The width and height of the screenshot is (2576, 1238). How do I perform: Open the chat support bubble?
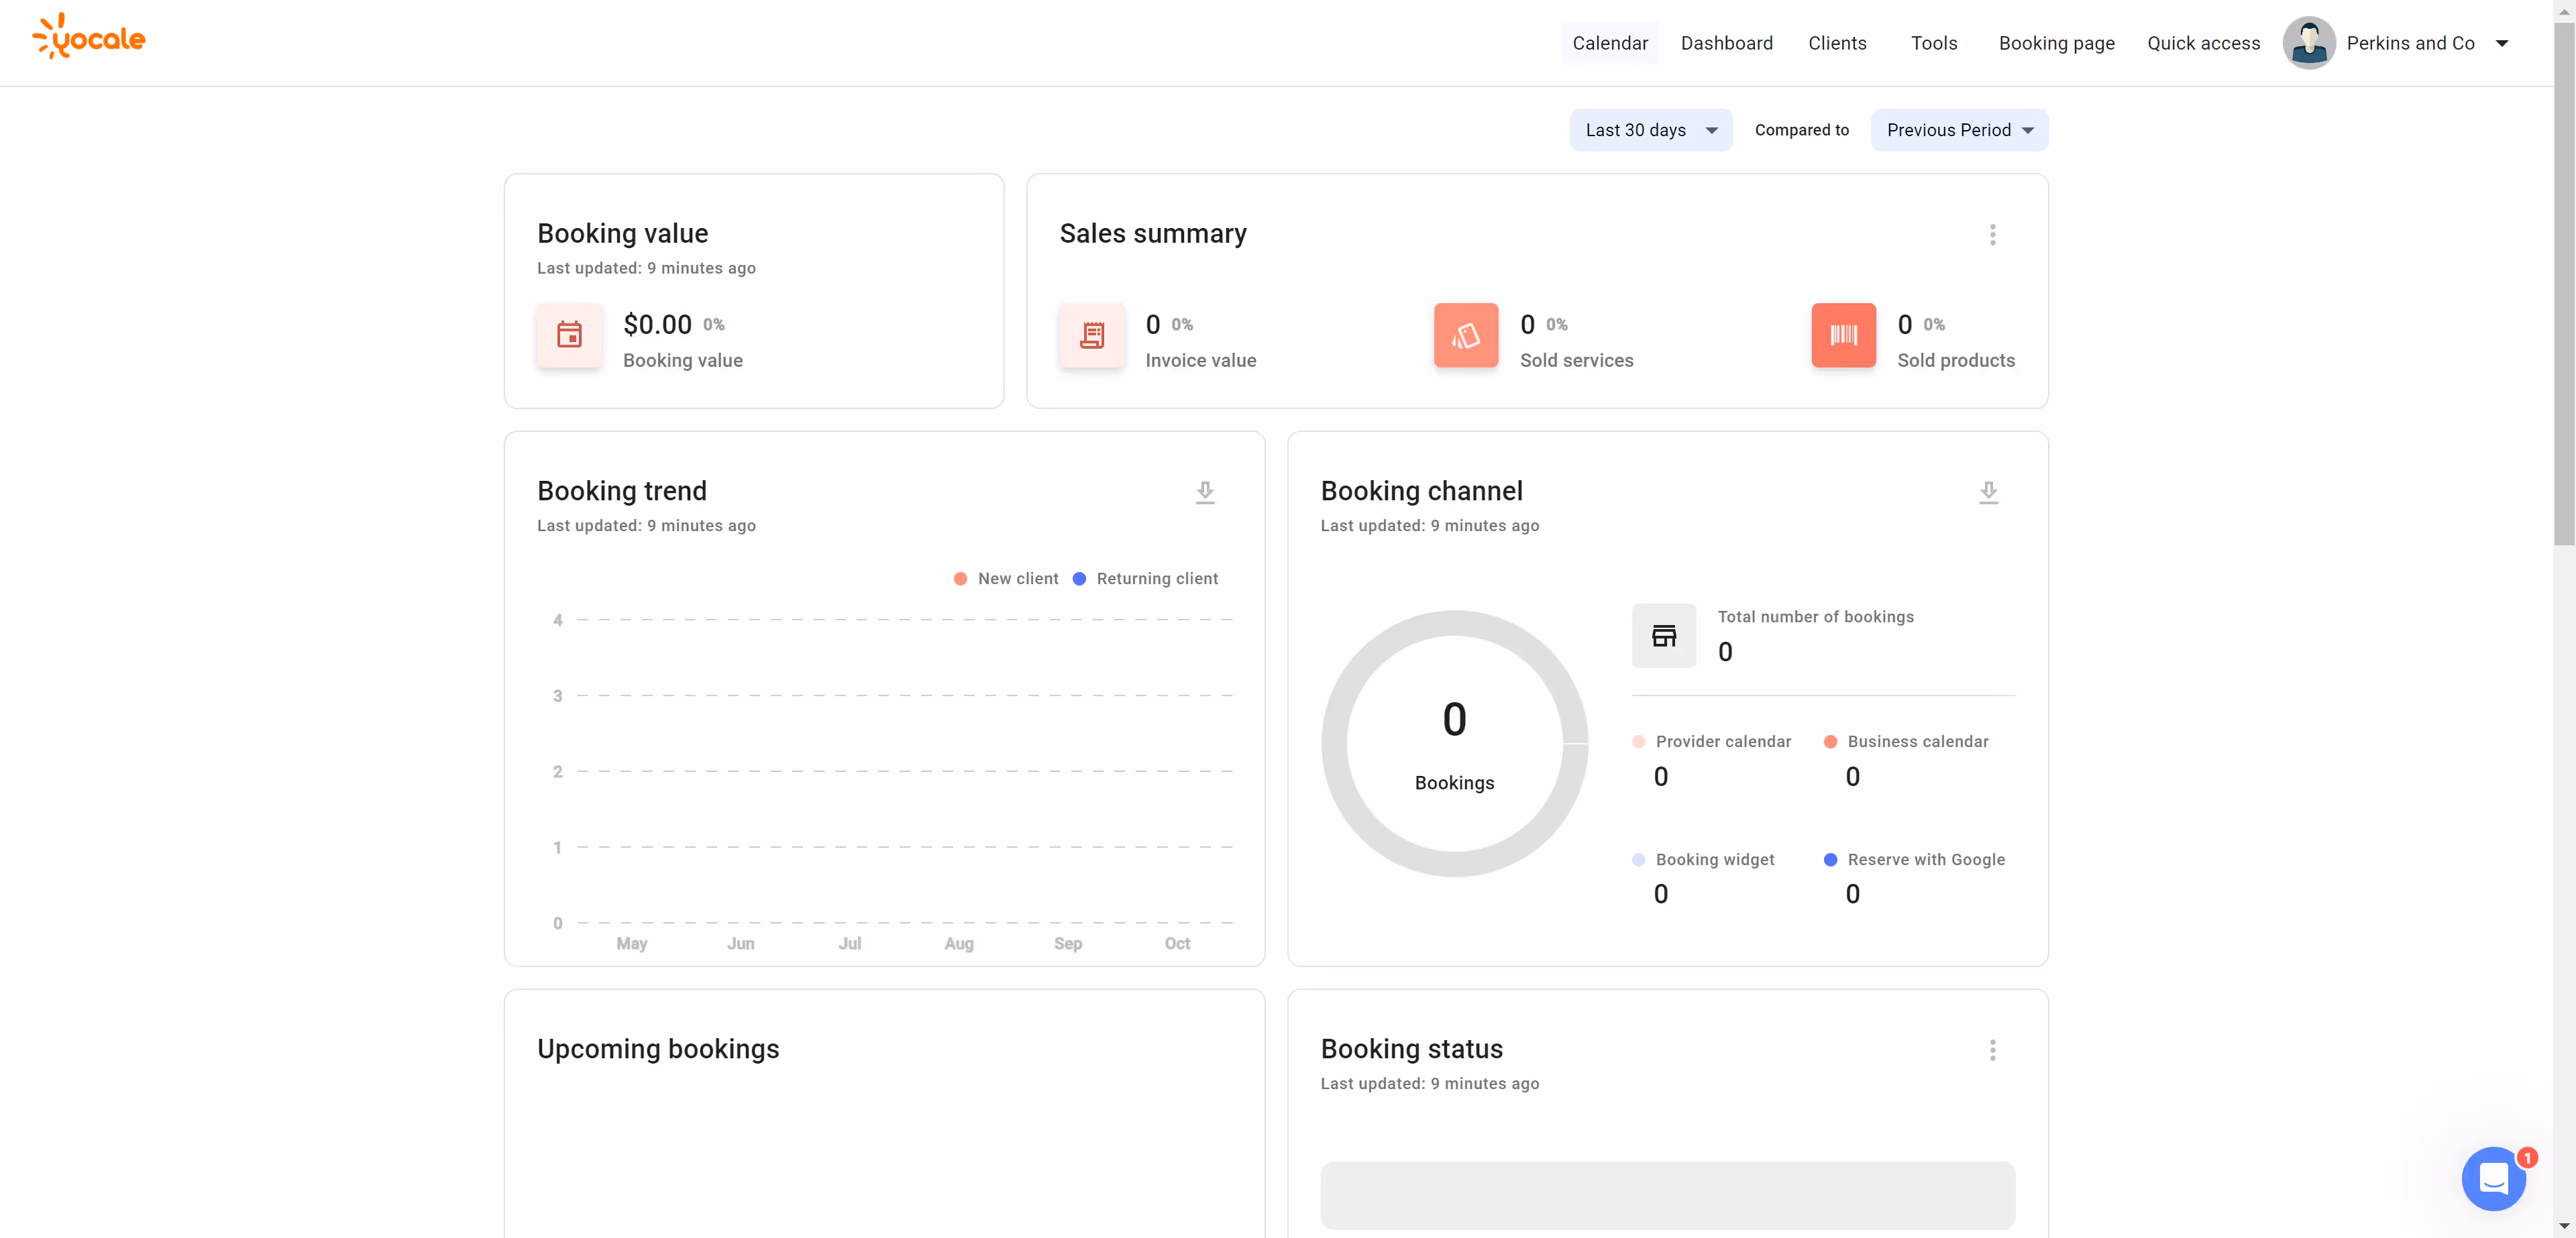click(x=2493, y=1179)
